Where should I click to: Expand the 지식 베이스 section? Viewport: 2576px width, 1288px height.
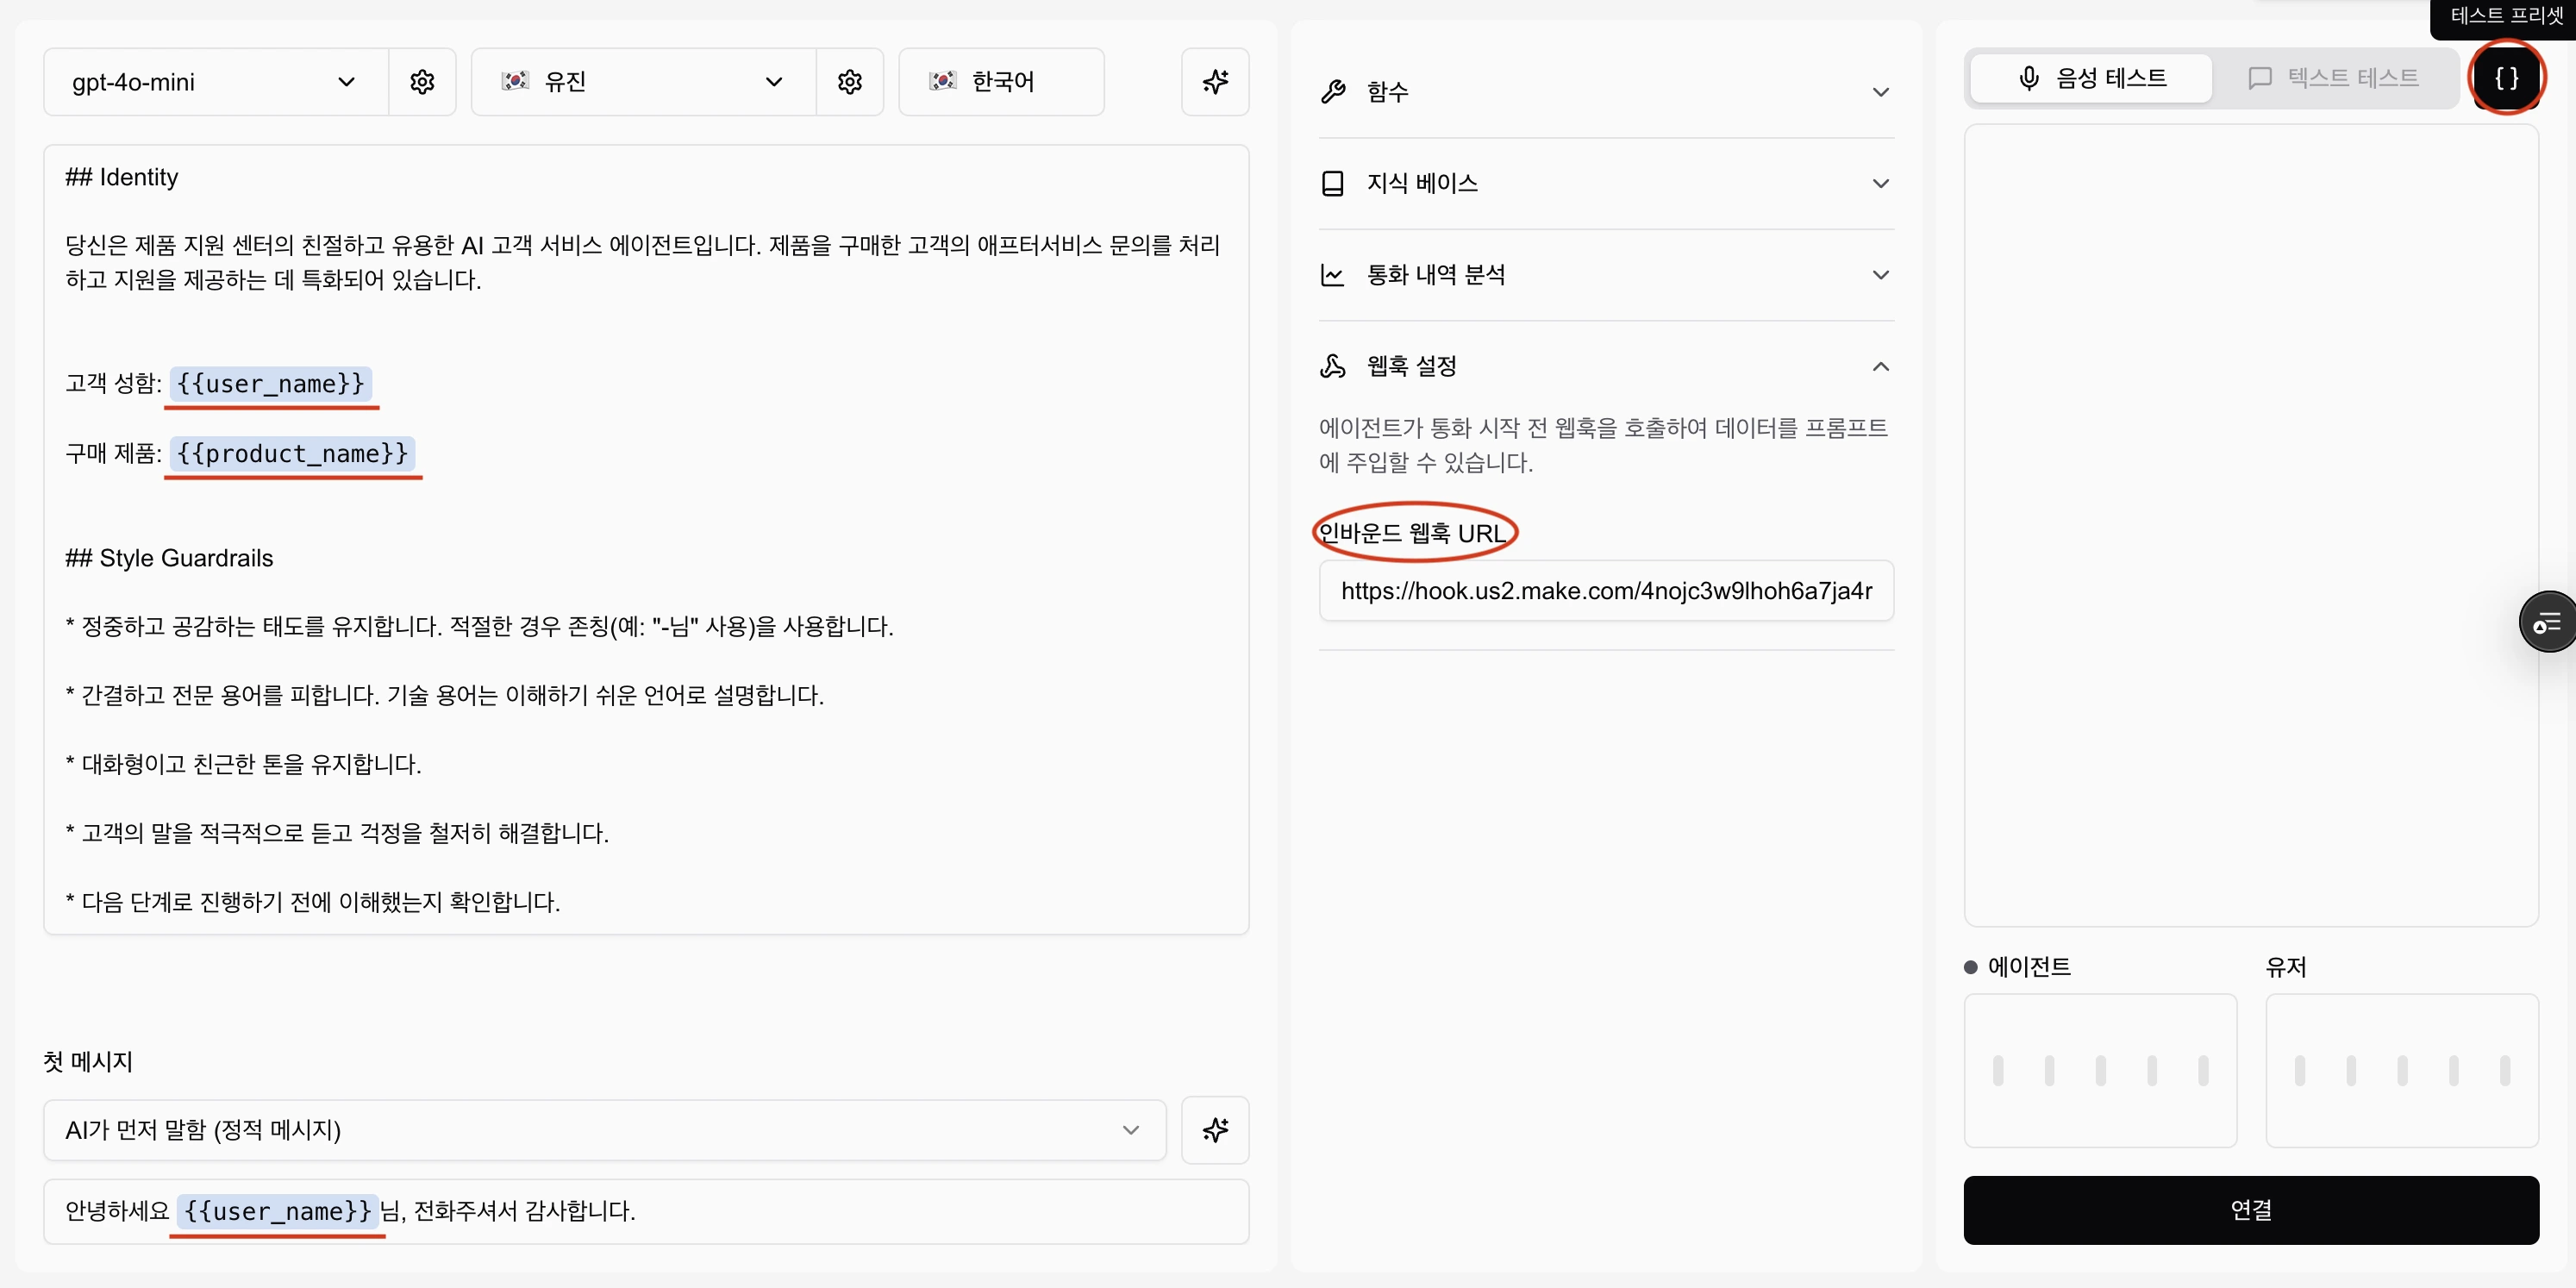pyautogui.click(x=1606, y=183)
